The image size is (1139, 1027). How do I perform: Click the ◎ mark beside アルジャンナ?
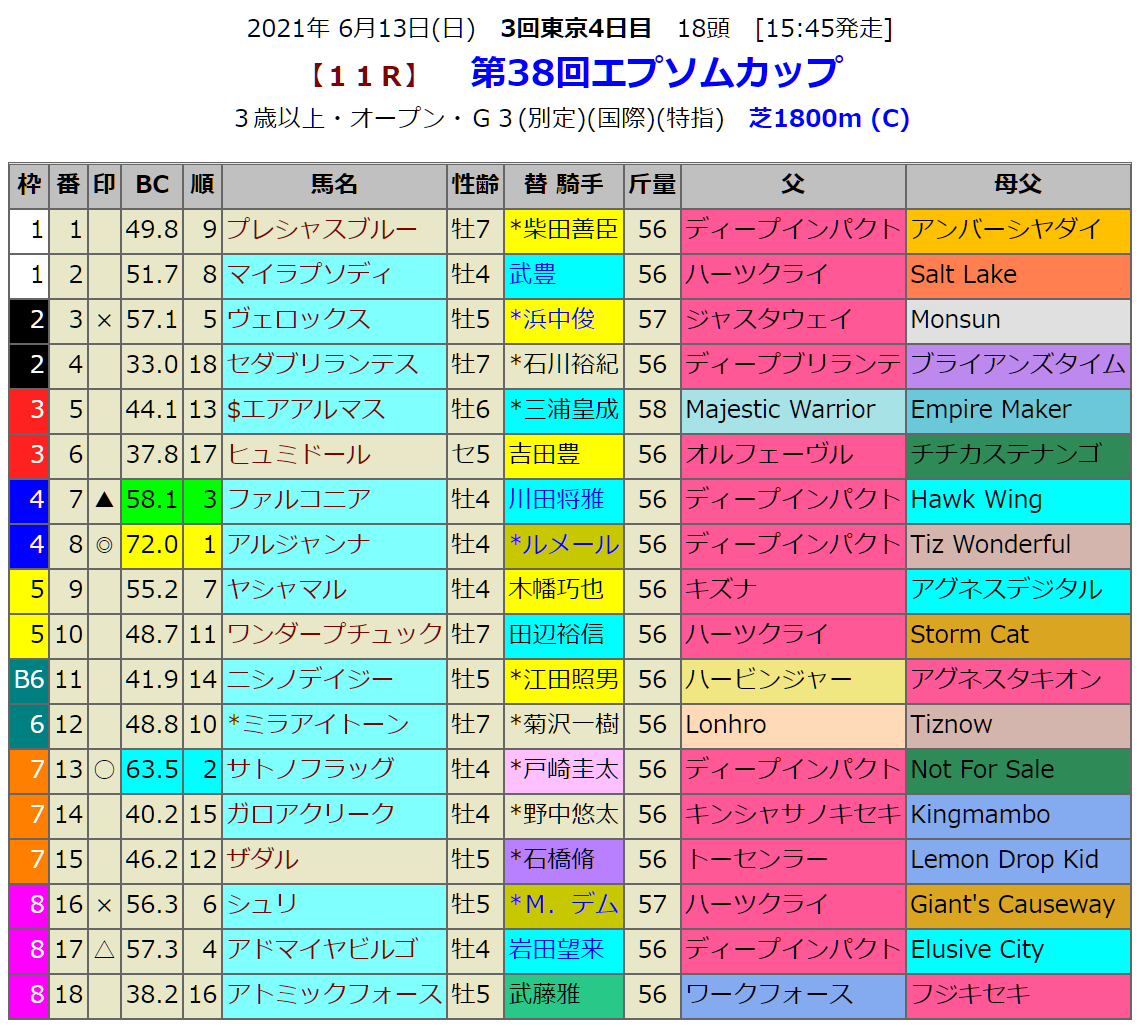point(104,545)
